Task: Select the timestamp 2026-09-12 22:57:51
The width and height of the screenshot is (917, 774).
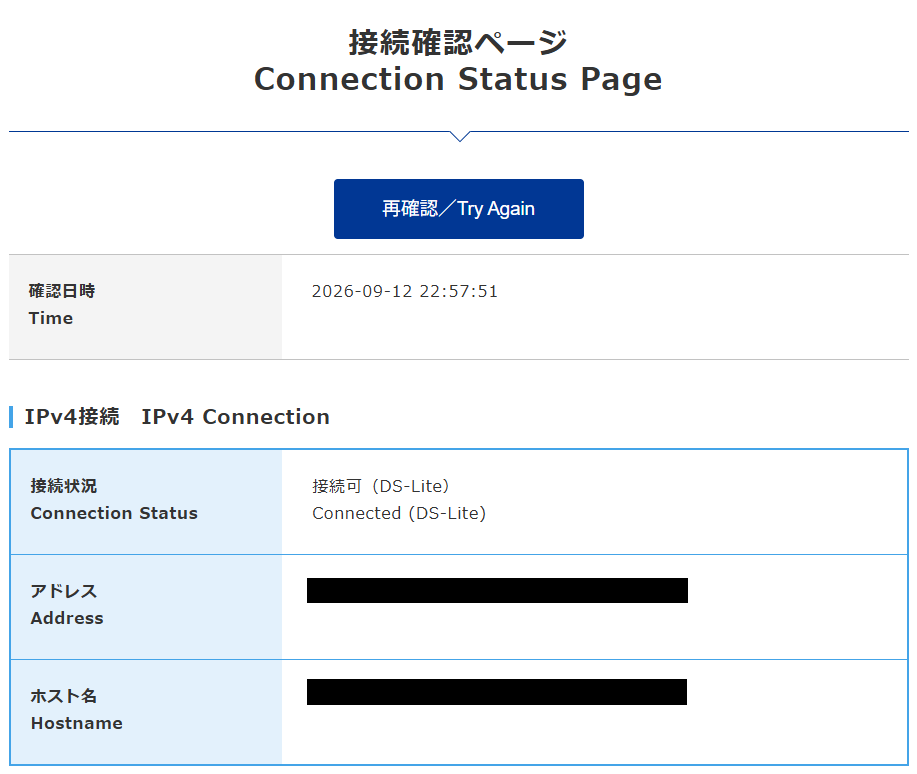Action: pyautogui.click(x=405, y=291)
